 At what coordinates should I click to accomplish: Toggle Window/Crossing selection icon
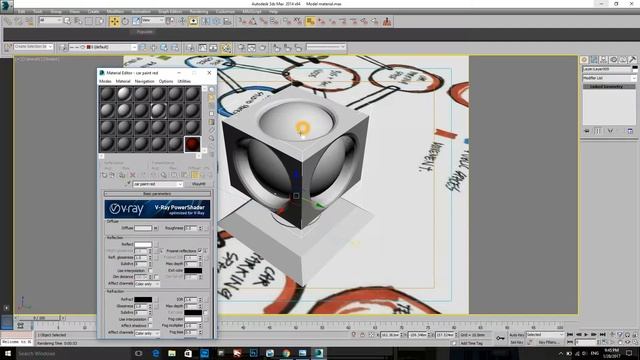click(100, 21)
